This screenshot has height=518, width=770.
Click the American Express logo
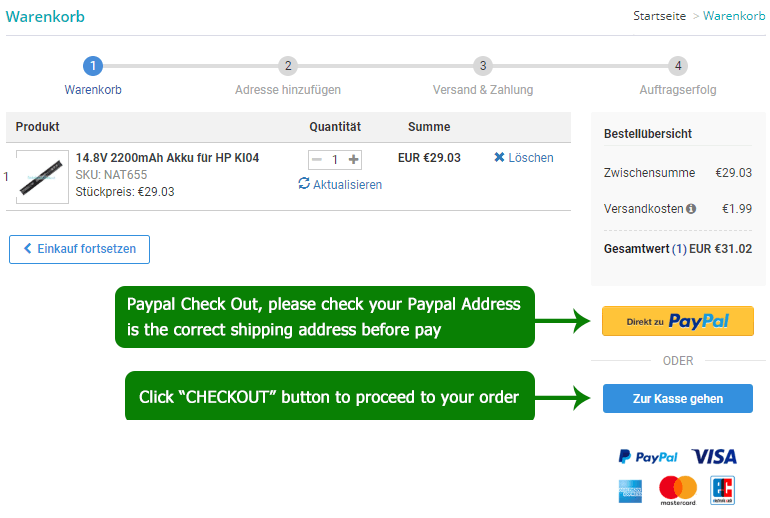(x=630, y=490)
